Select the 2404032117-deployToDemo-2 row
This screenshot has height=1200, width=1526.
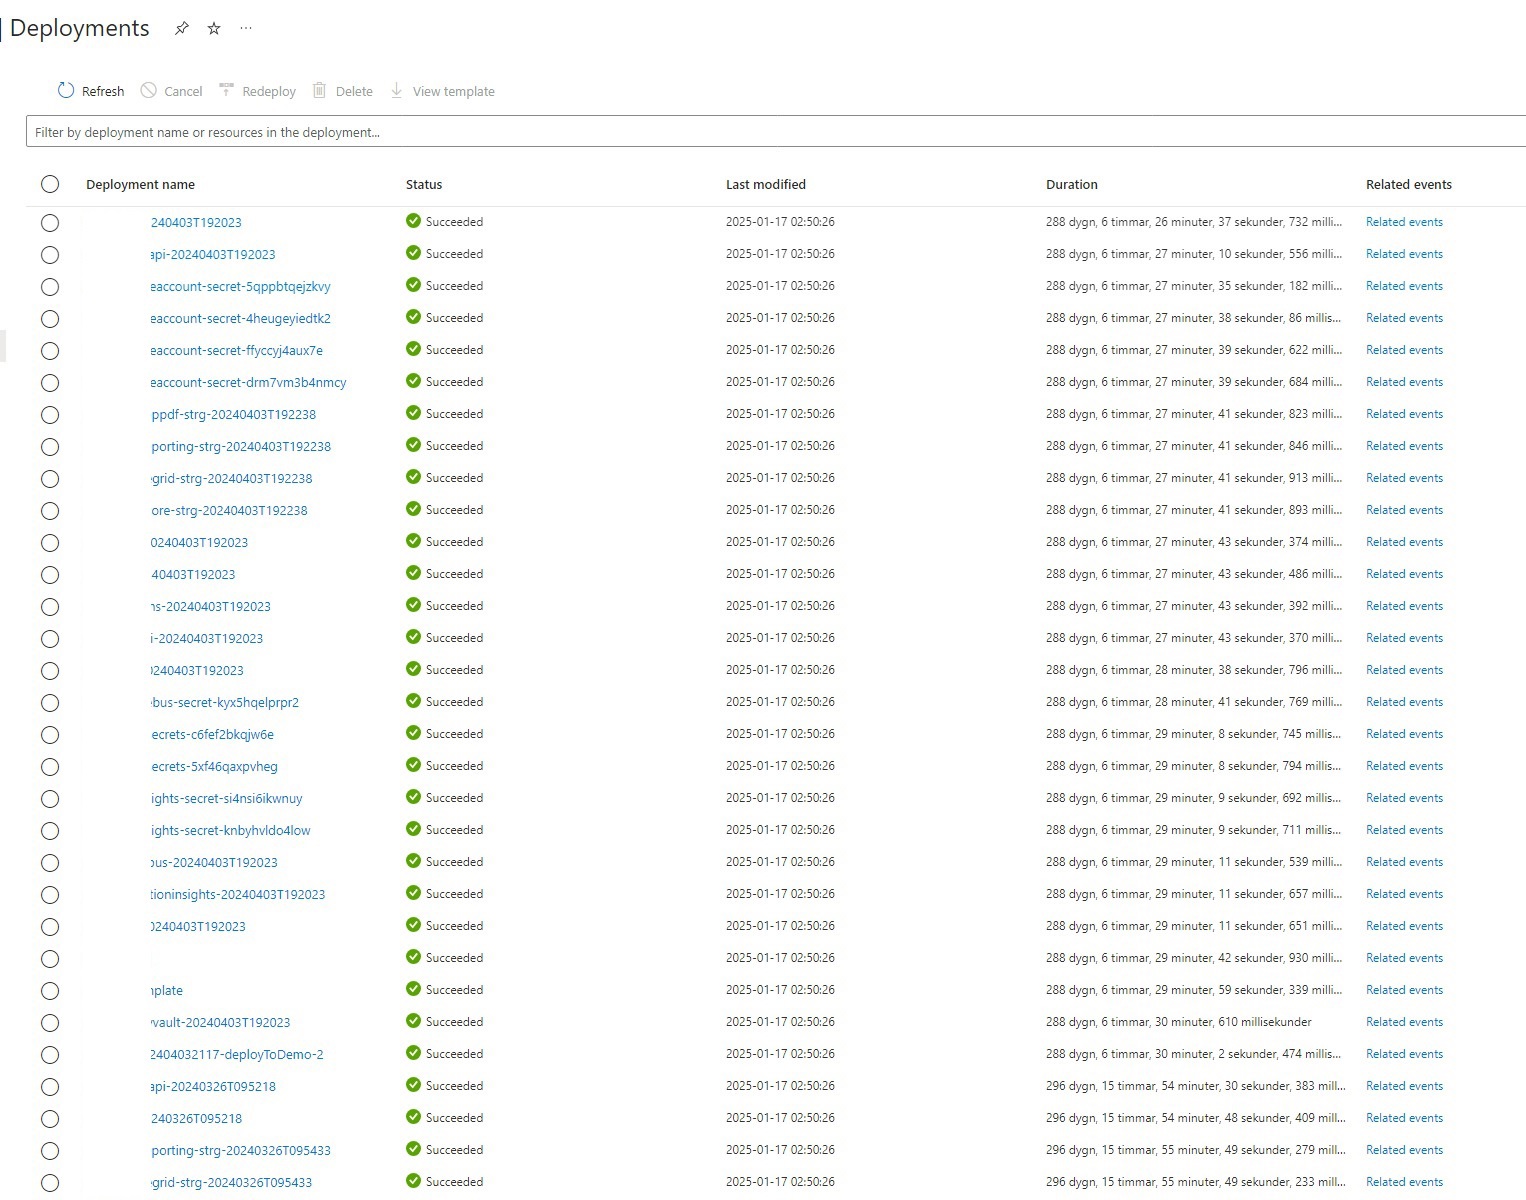click(x=50, y=1055)
